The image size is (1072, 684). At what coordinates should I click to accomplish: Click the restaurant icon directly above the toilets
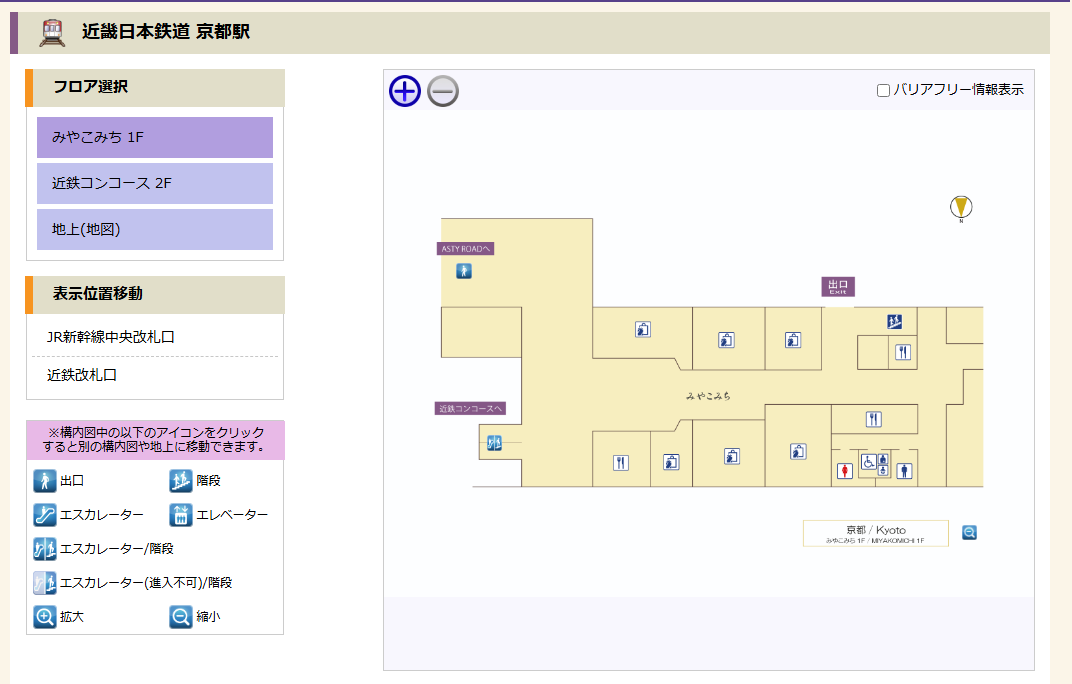point(874,419)
